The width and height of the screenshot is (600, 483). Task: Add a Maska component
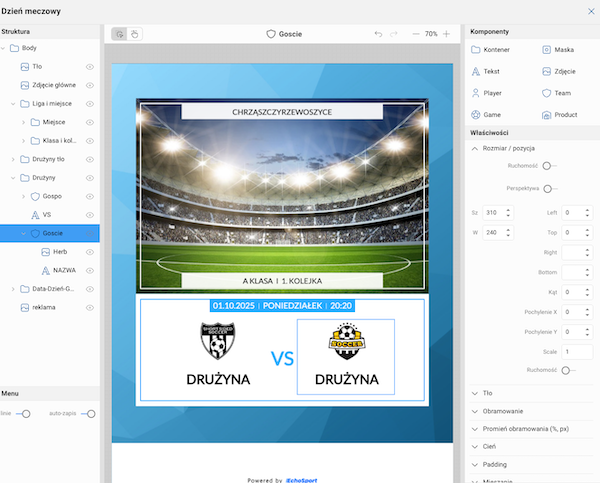click(558, 50)
